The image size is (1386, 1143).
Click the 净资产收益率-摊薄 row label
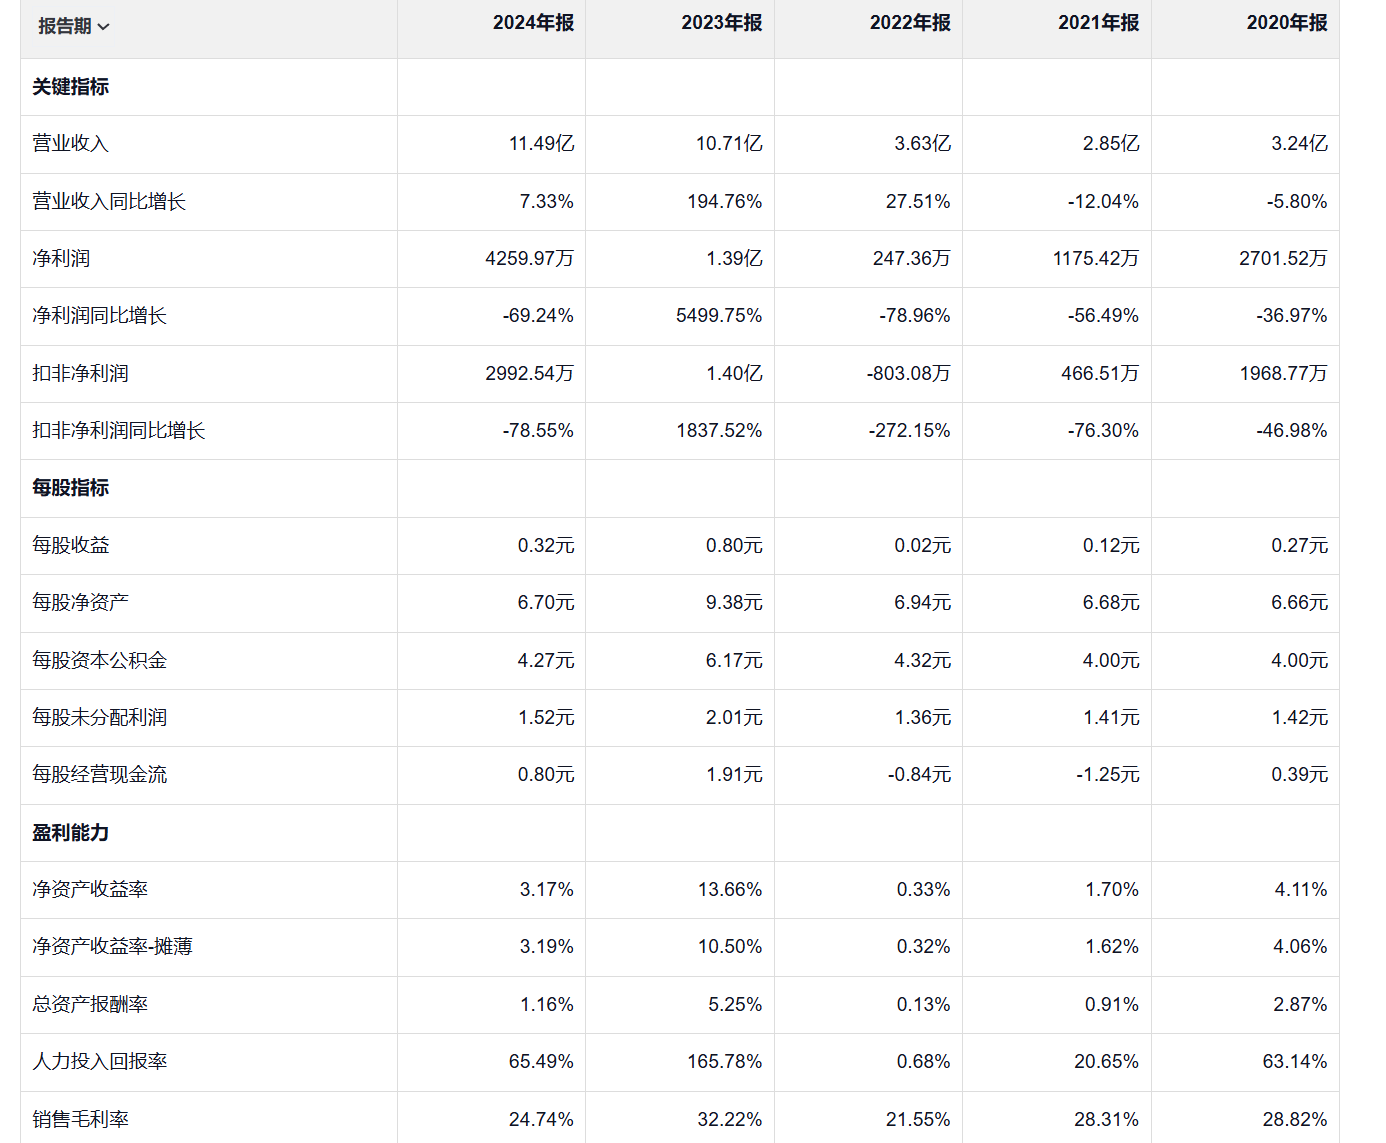click(x=112, y=947)
